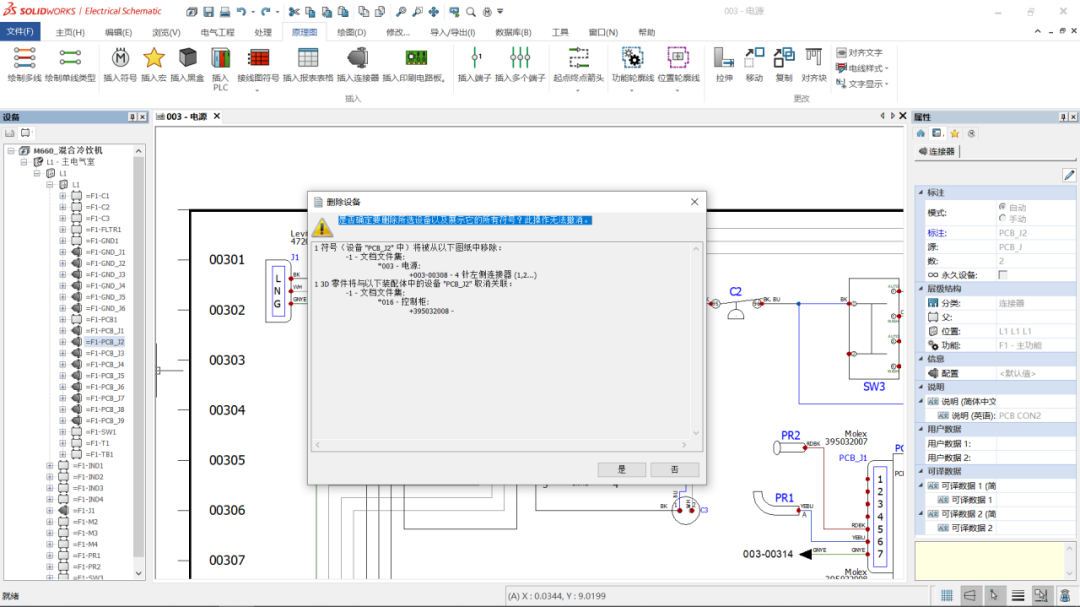Click the 是 button in delete dialog
This screenshot has height=607, width=1080.
coord(622,468)
